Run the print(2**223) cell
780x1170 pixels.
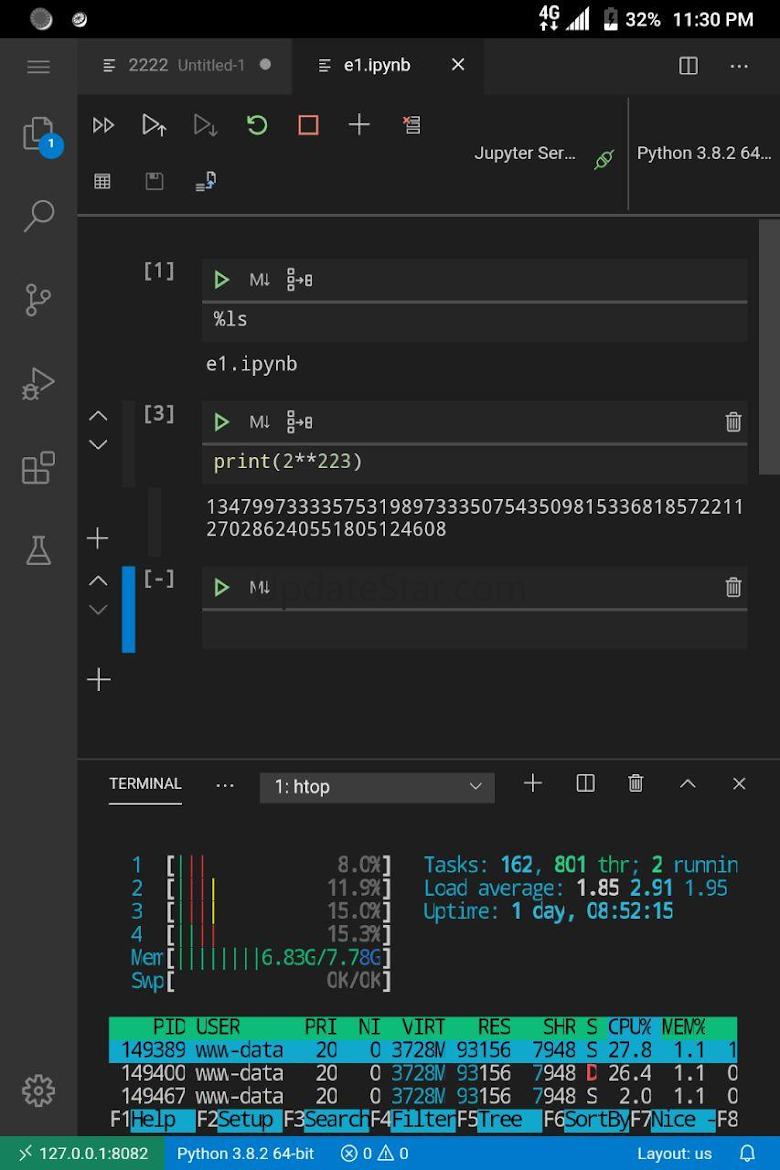point(222,422)
